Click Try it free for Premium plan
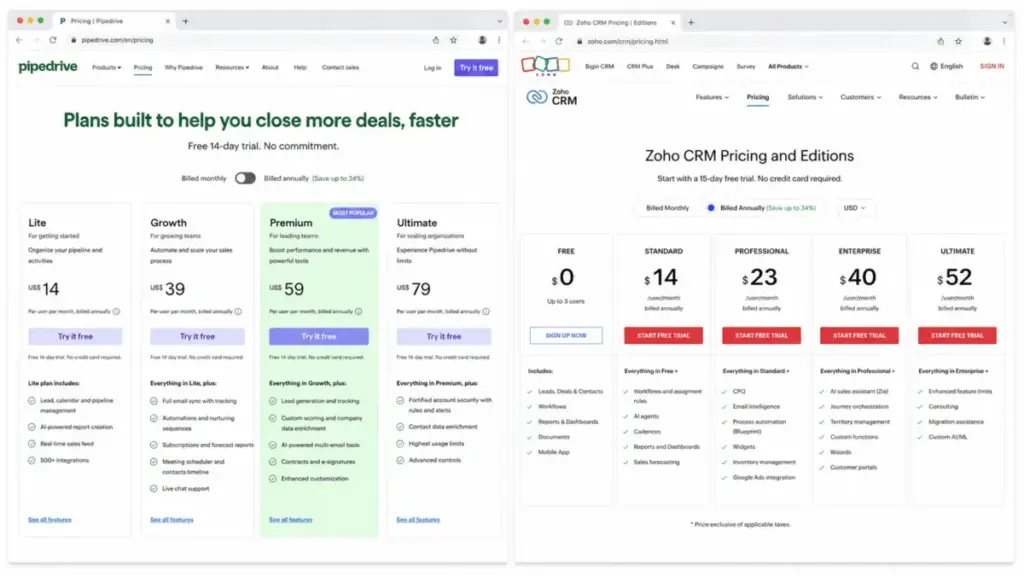1024x576 pixels. pos(319,336)
